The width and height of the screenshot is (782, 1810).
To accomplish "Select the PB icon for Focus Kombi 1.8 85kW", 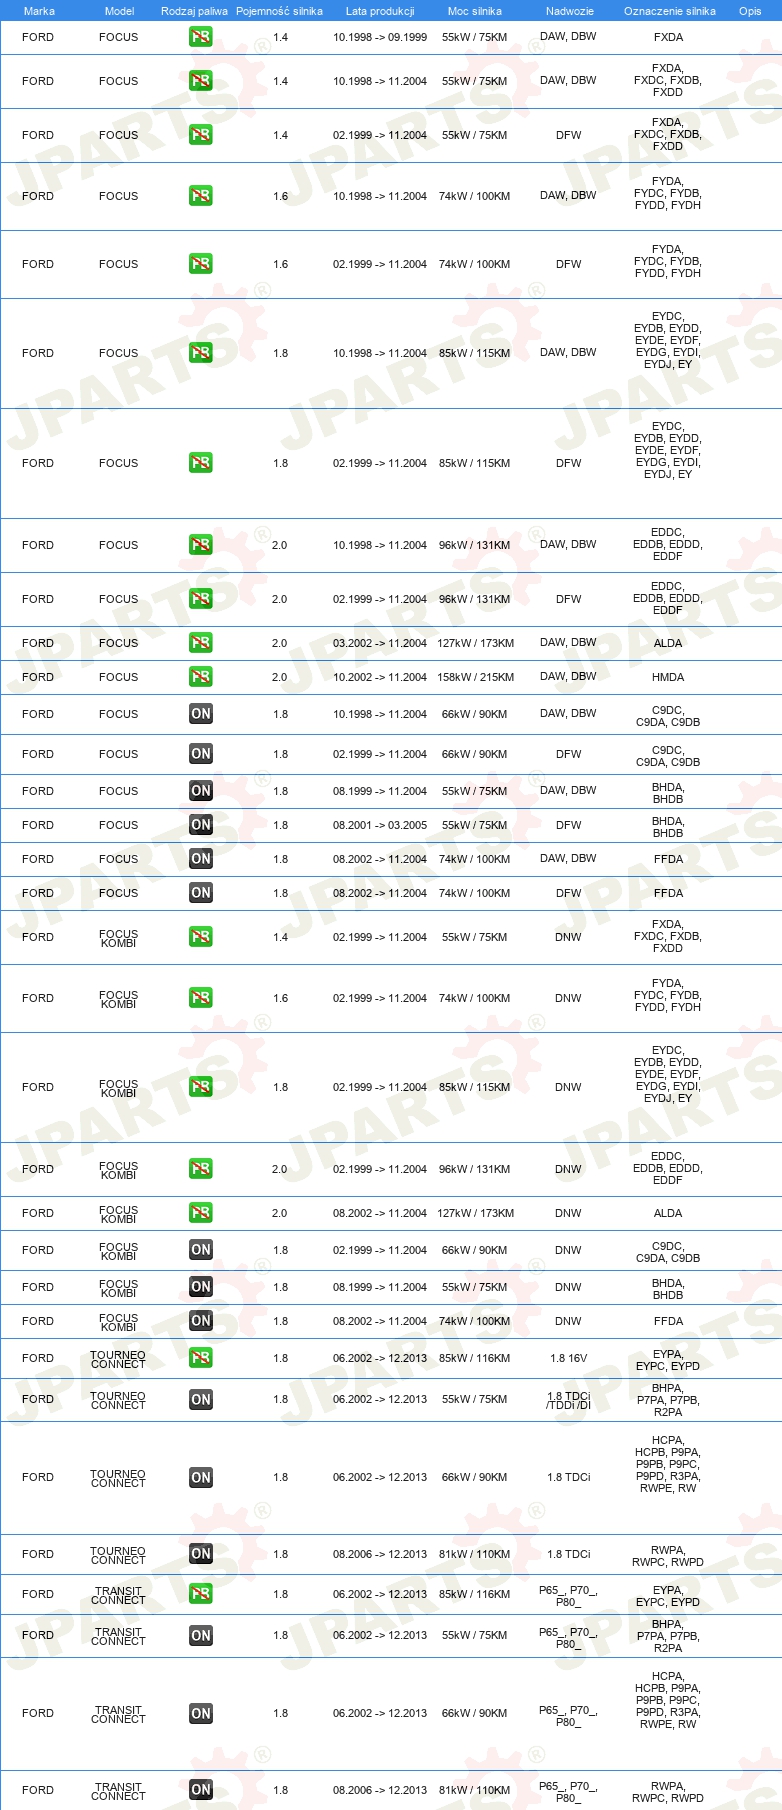I will pos(201,1087).
